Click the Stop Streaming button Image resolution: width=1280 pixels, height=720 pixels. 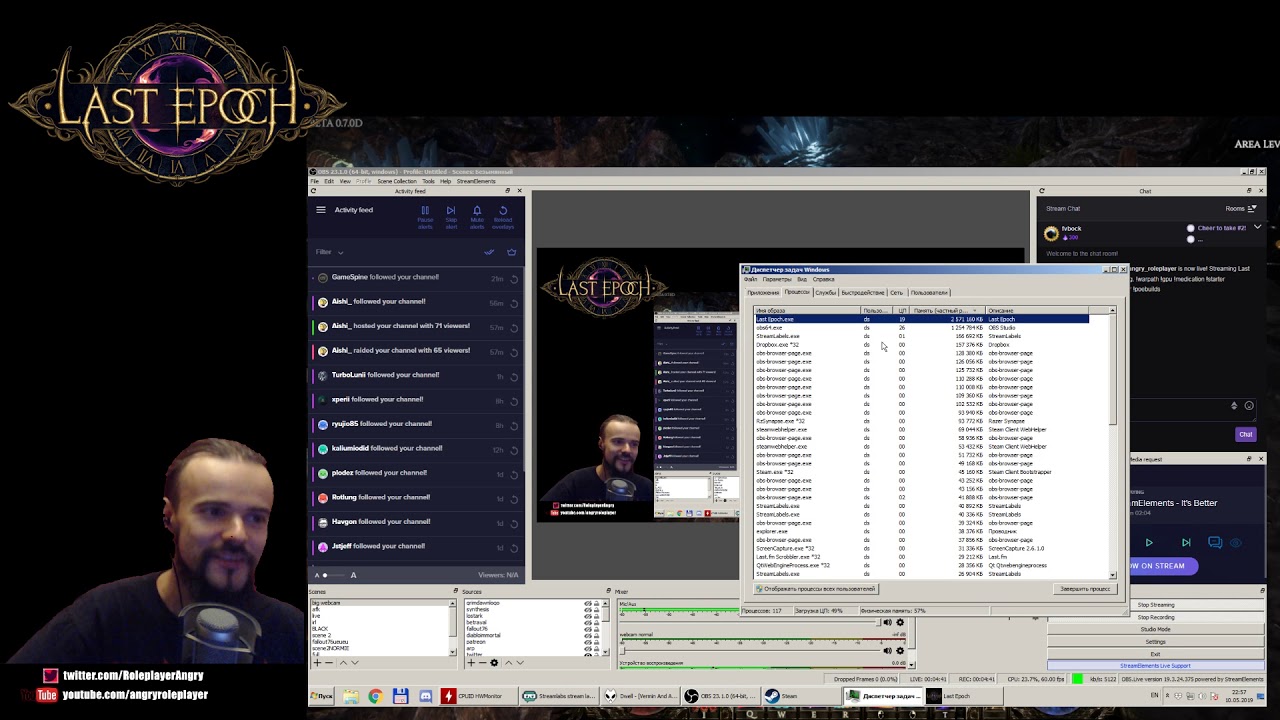[x=1155, y=605]
